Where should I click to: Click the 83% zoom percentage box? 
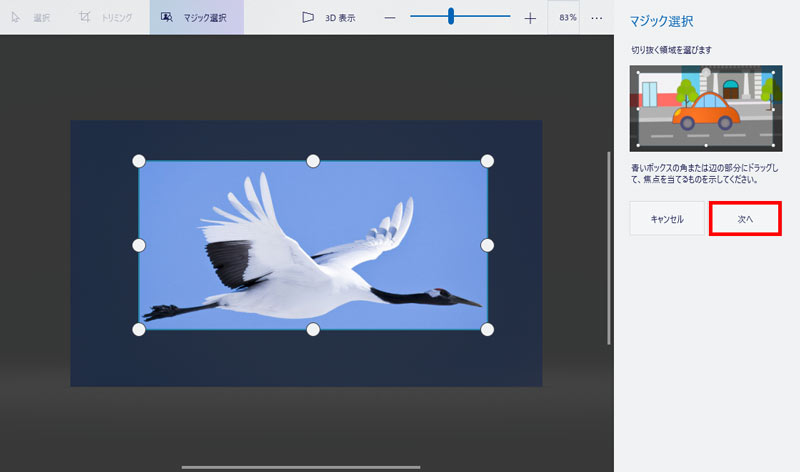coord(566,18)
